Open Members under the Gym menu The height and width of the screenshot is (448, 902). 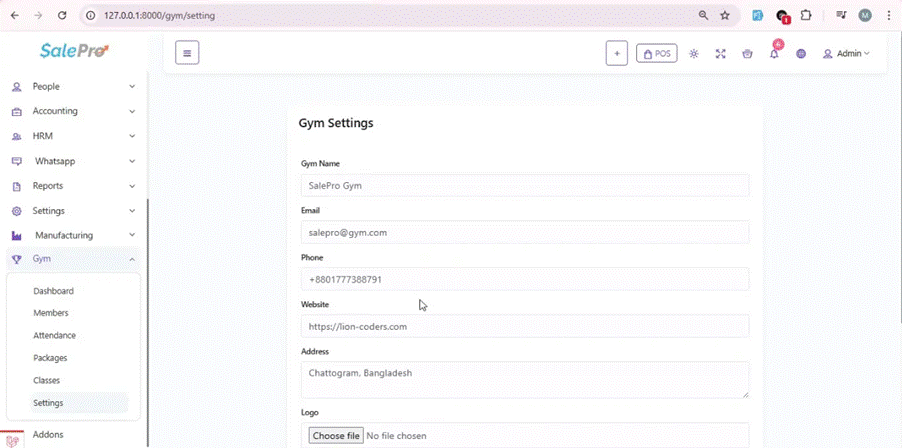51,313
